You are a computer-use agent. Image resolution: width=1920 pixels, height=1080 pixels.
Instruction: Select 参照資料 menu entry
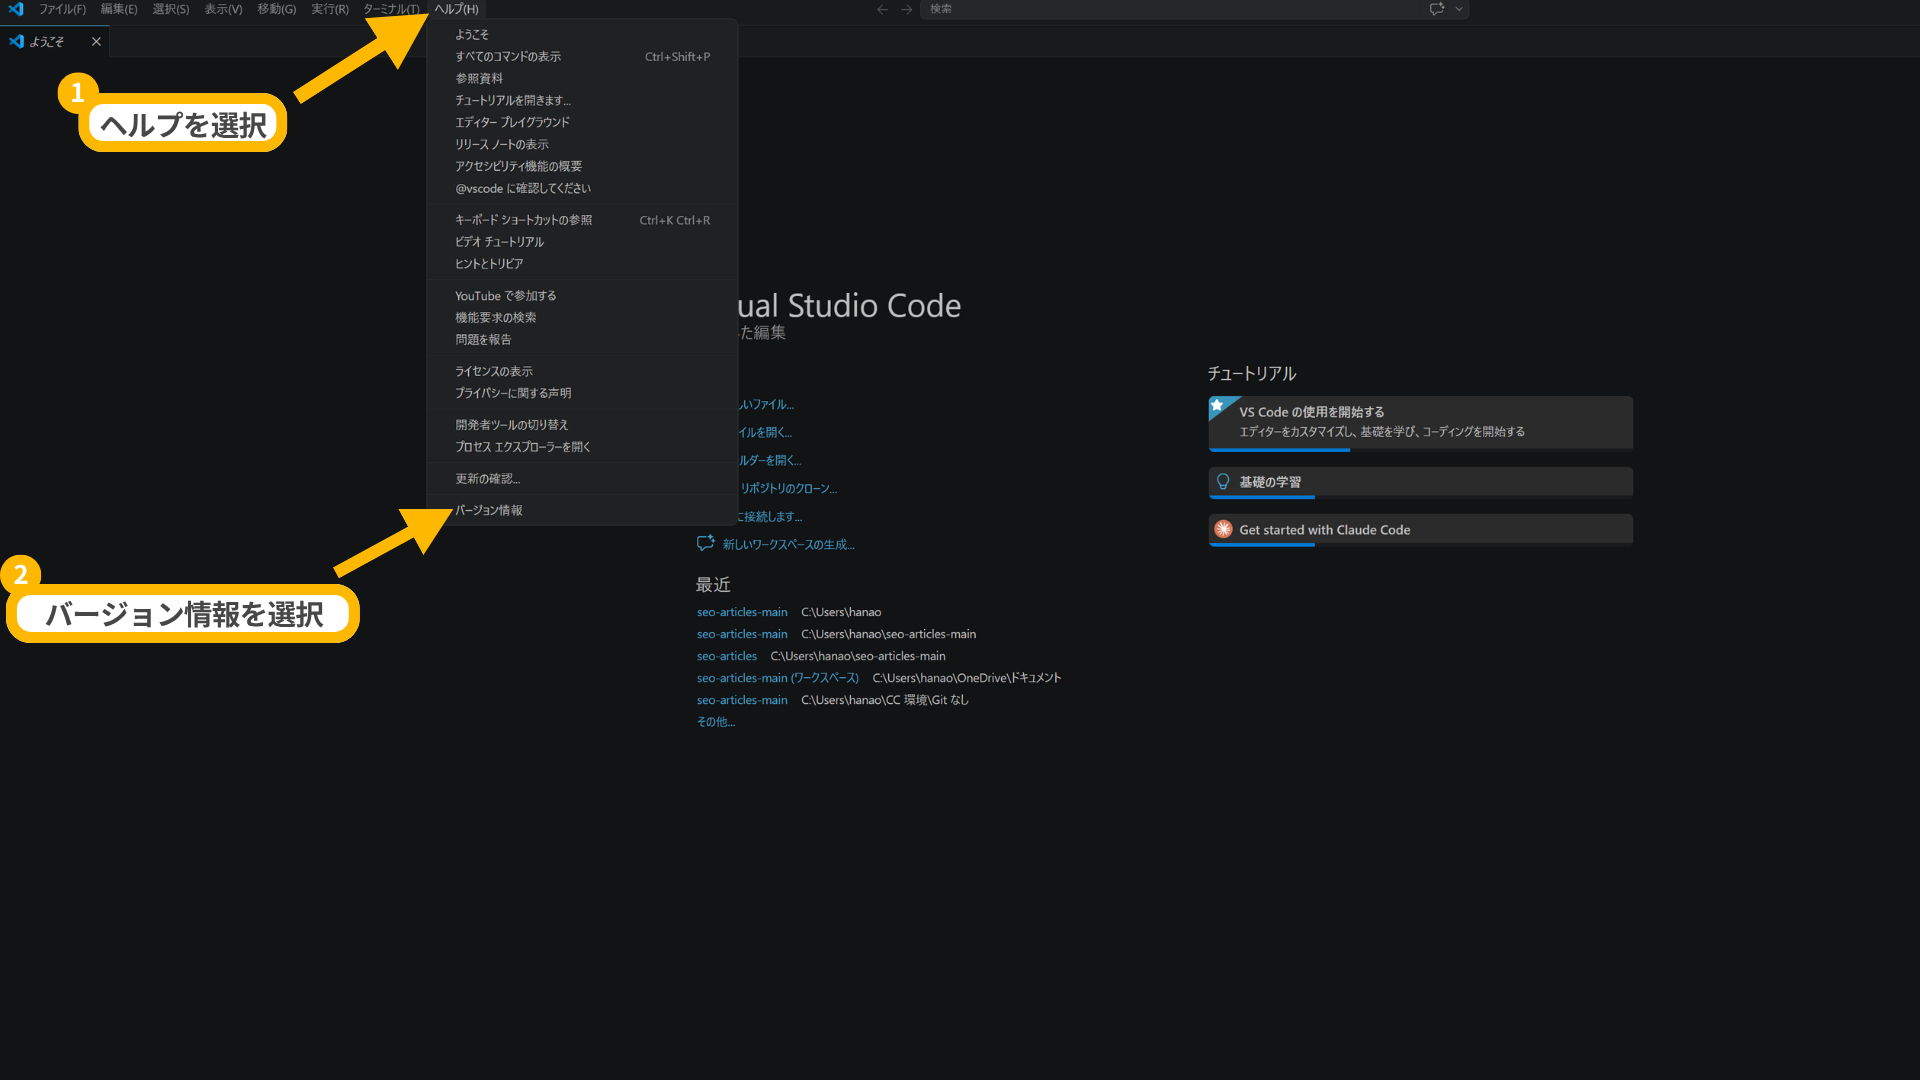tap(582, 78)
